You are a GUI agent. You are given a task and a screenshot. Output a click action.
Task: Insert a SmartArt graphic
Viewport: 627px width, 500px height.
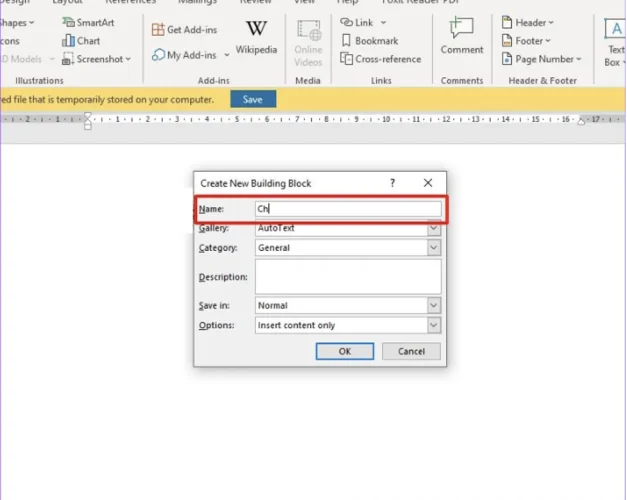pyautogui.click(x=88, y=22)
